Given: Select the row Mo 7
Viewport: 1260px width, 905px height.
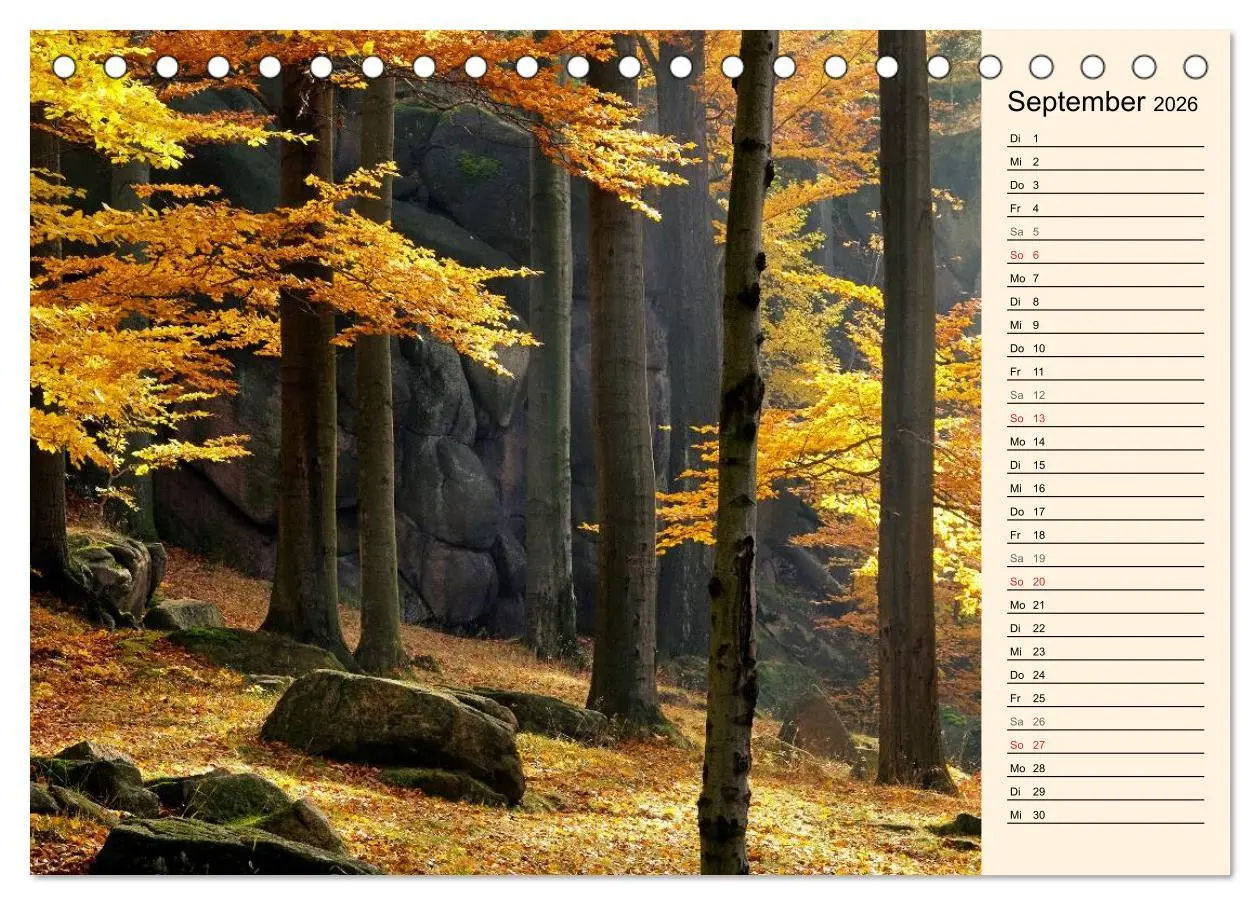Looking at the screenshot, I should pyautogui.click(x=1105, y=277).
